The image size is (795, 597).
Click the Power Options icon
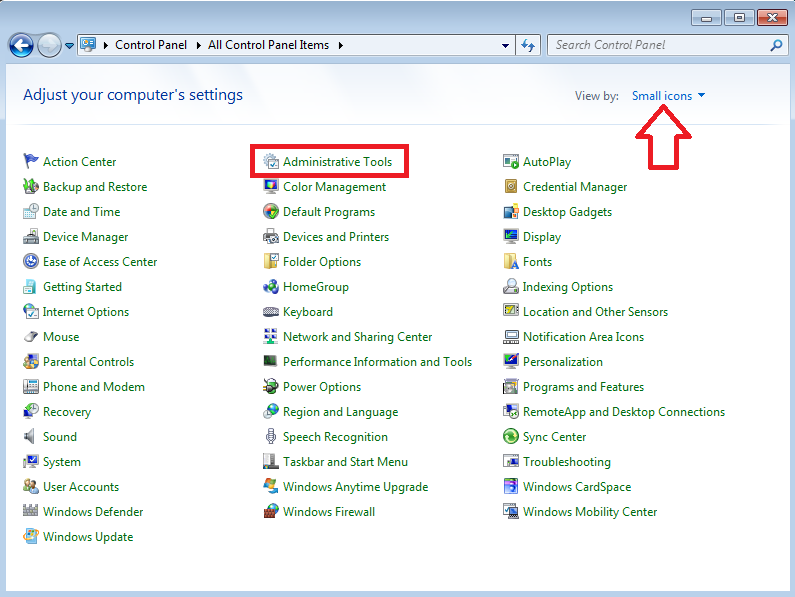pos(271,386)
